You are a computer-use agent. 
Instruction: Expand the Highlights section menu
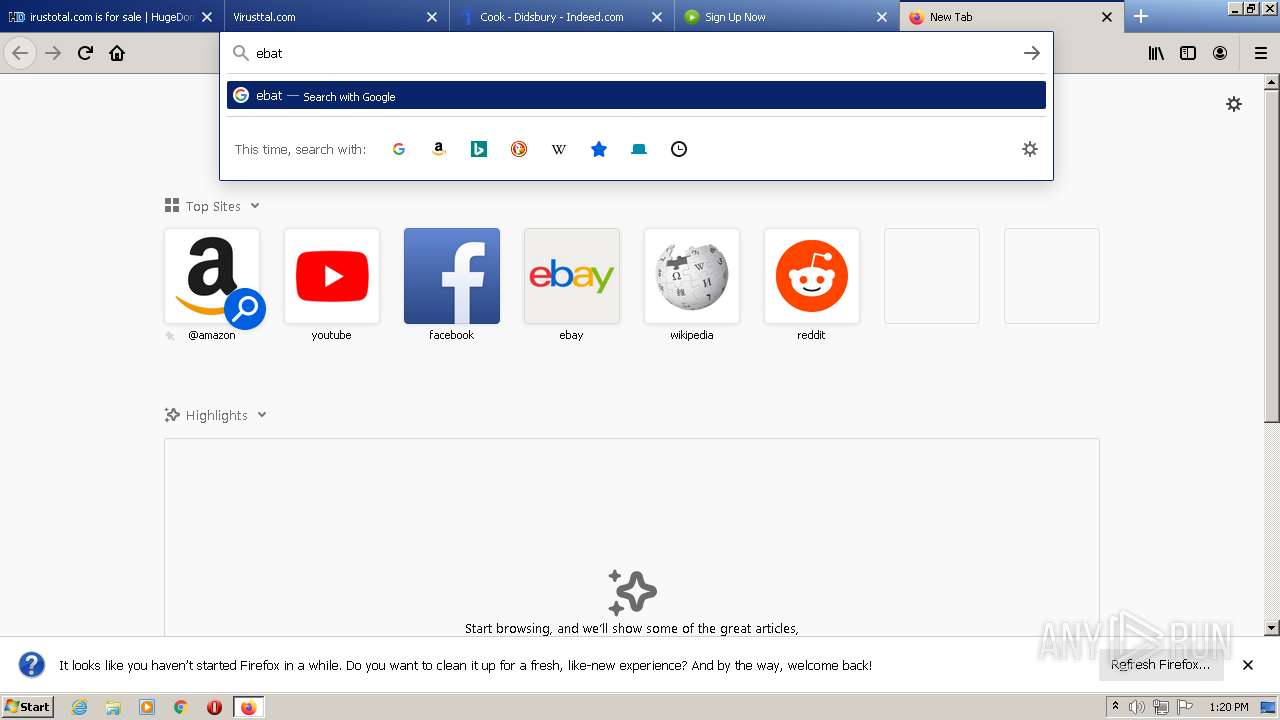click(x=262, y=415)
